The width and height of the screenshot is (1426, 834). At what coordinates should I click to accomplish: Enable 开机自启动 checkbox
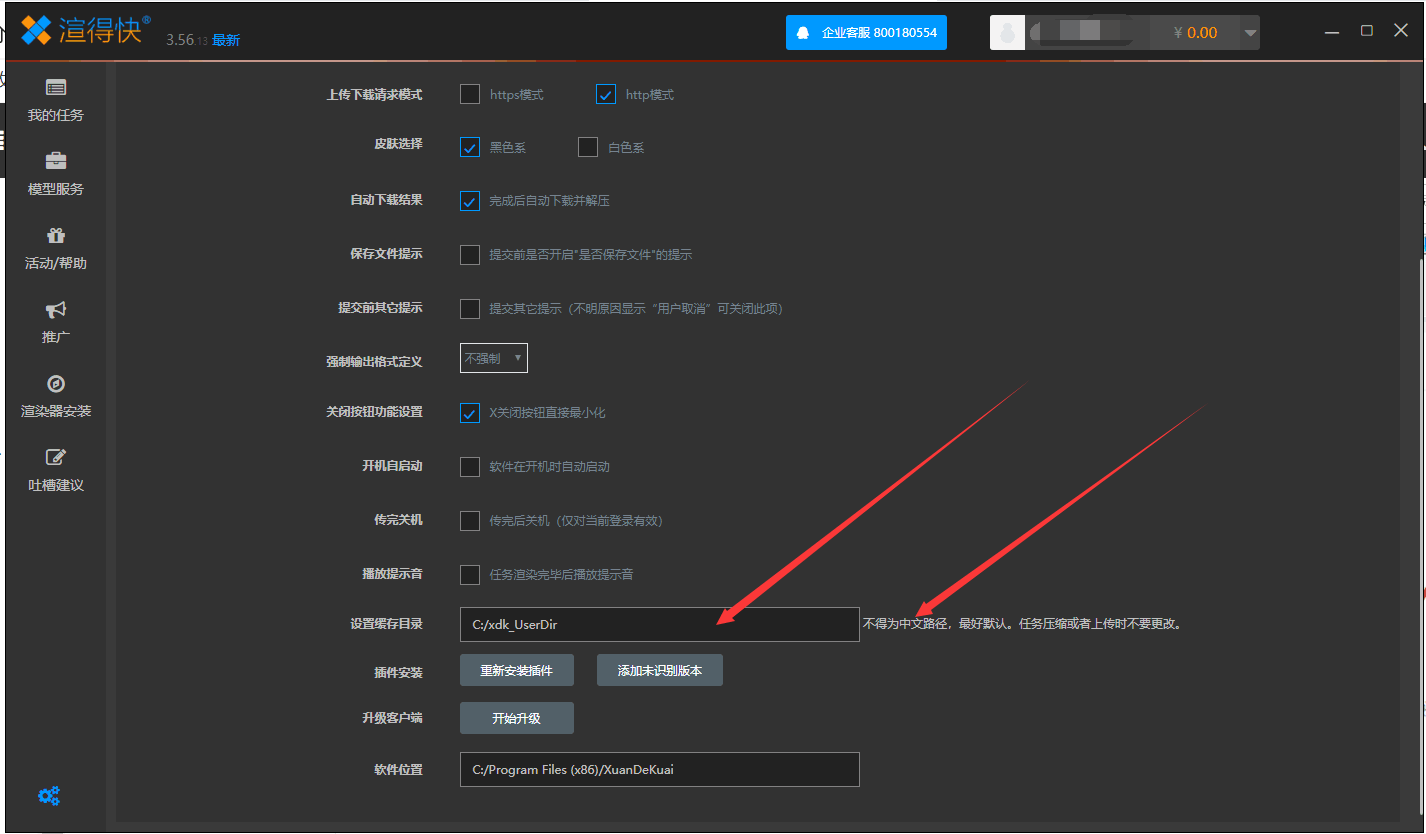point(470,467)
